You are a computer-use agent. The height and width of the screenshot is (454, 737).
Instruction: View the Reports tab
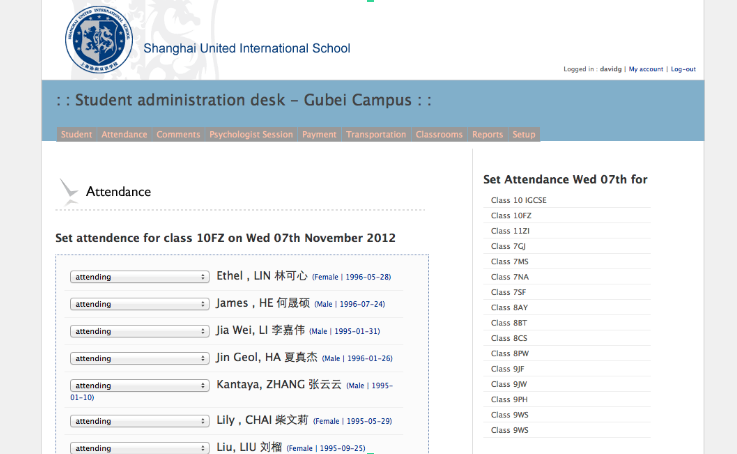point(487,134)
